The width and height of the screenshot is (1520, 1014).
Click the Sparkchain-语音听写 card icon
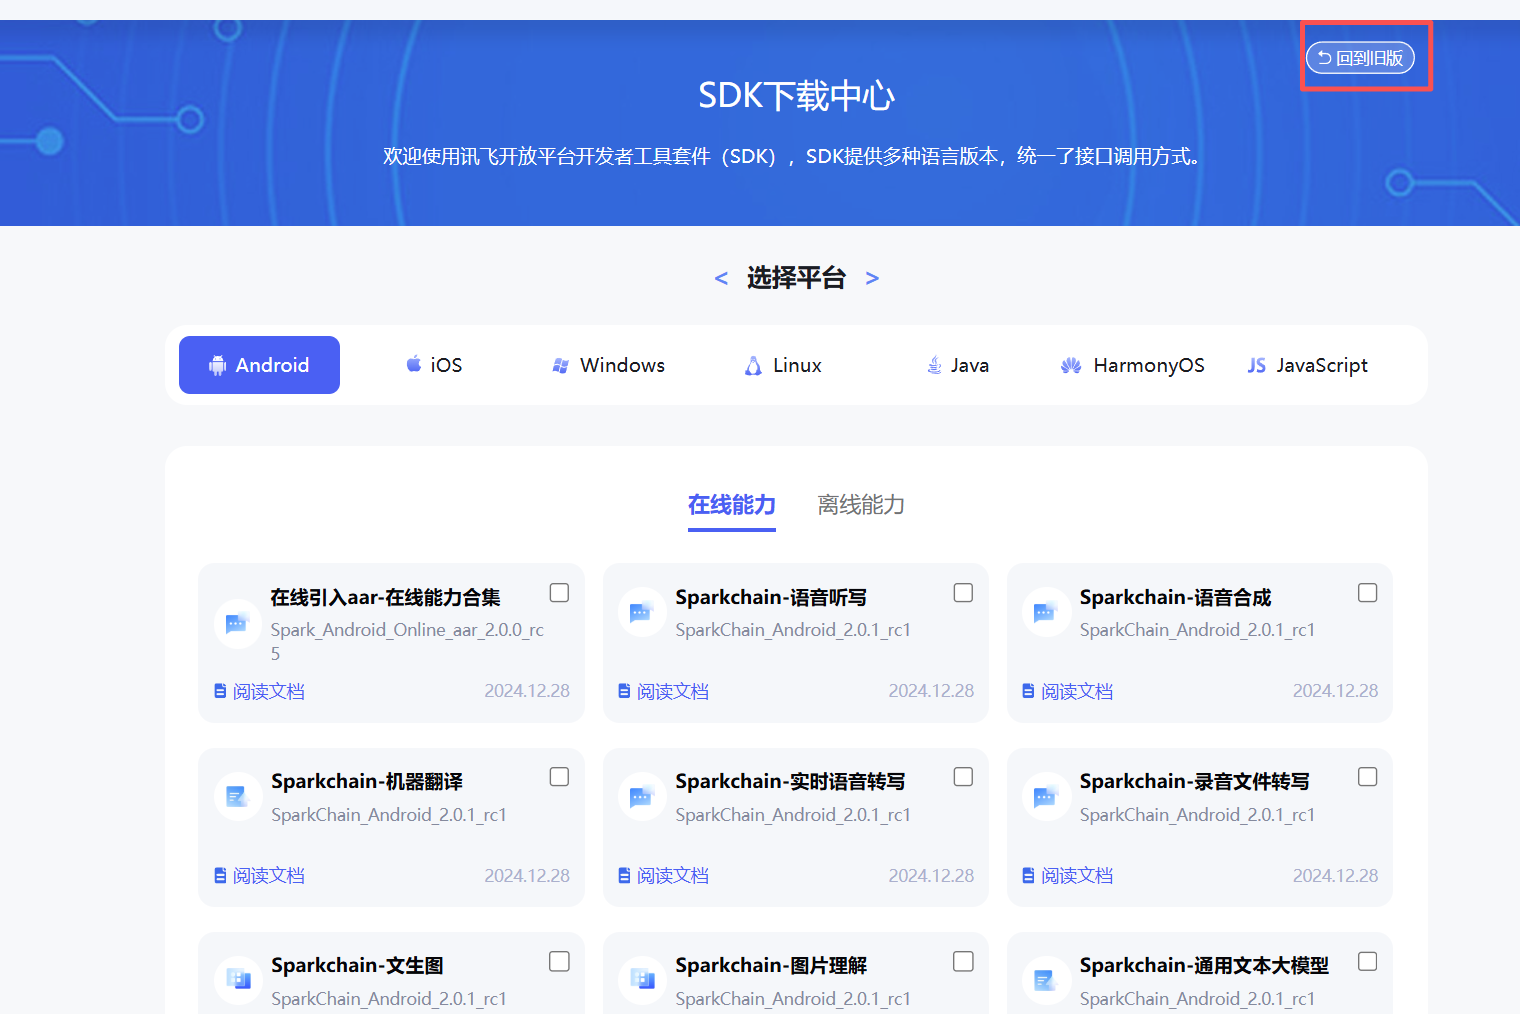[x=642, y=611]
